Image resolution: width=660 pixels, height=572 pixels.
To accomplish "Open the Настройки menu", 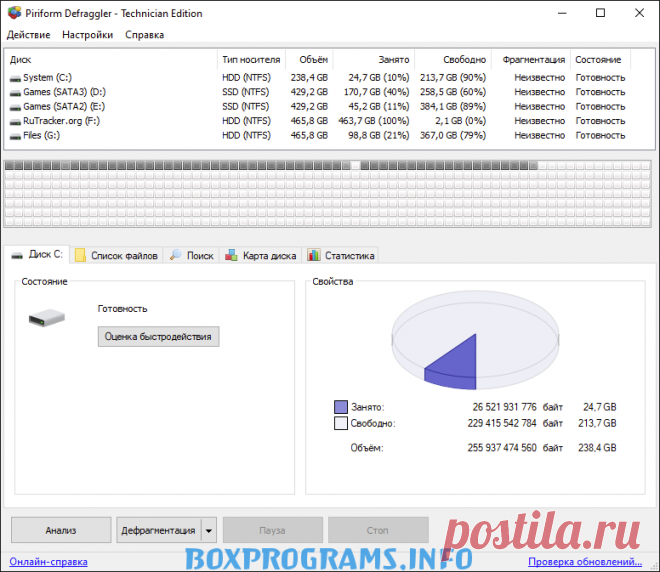I will 88,35.
